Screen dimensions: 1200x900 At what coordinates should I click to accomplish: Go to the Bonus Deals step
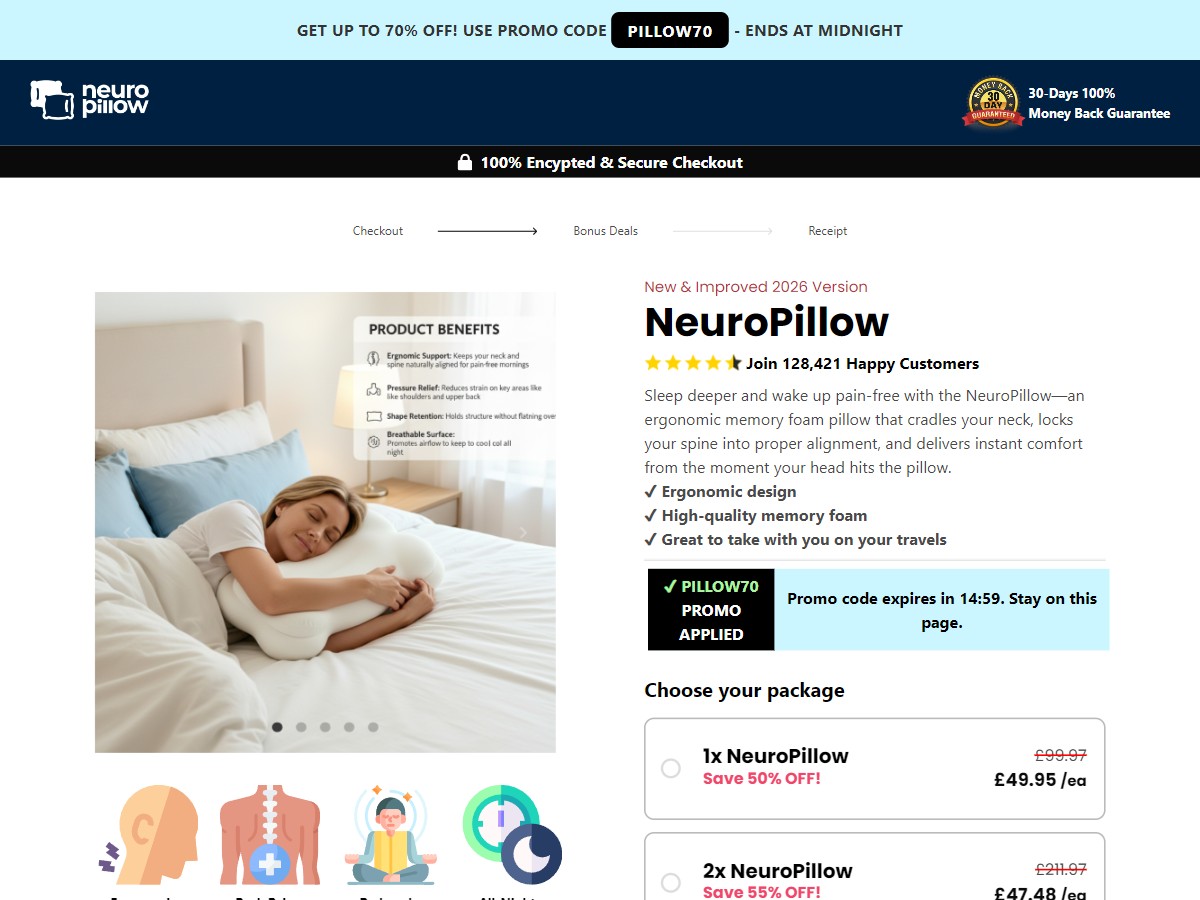click(605, 231)
